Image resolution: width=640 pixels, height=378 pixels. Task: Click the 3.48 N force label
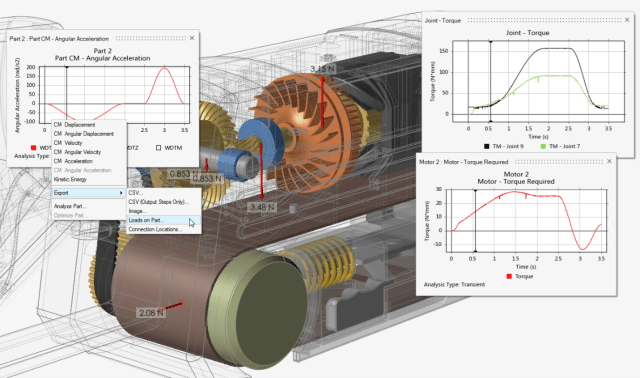(x=262, y=207)
